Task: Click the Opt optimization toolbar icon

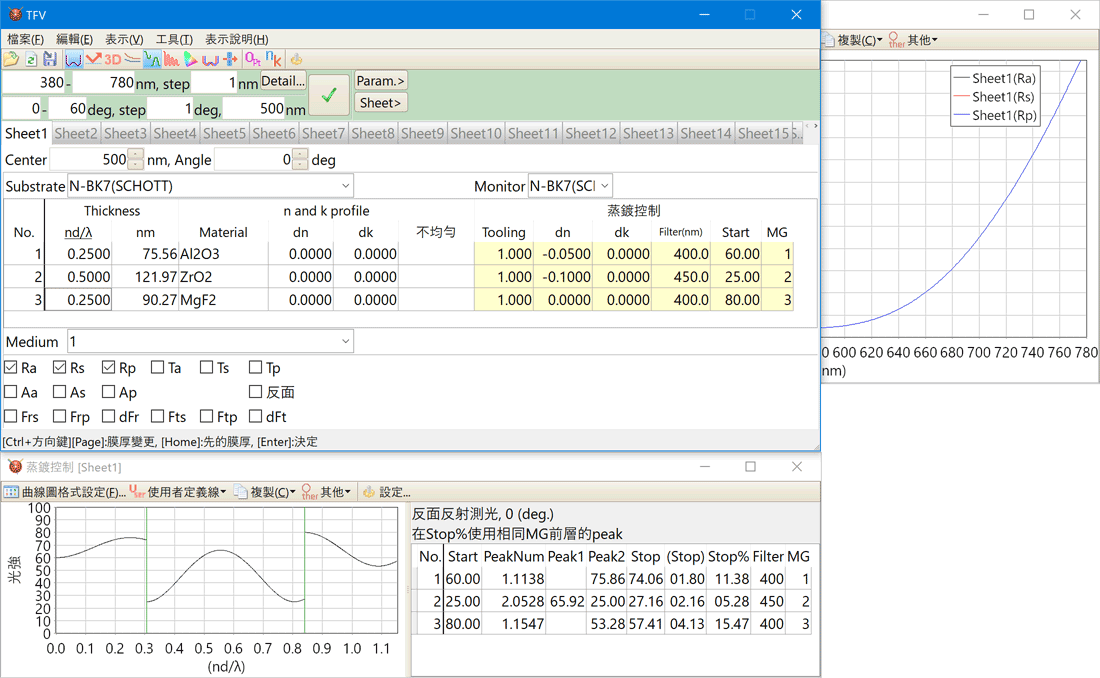Action: [x=253, y=60]
